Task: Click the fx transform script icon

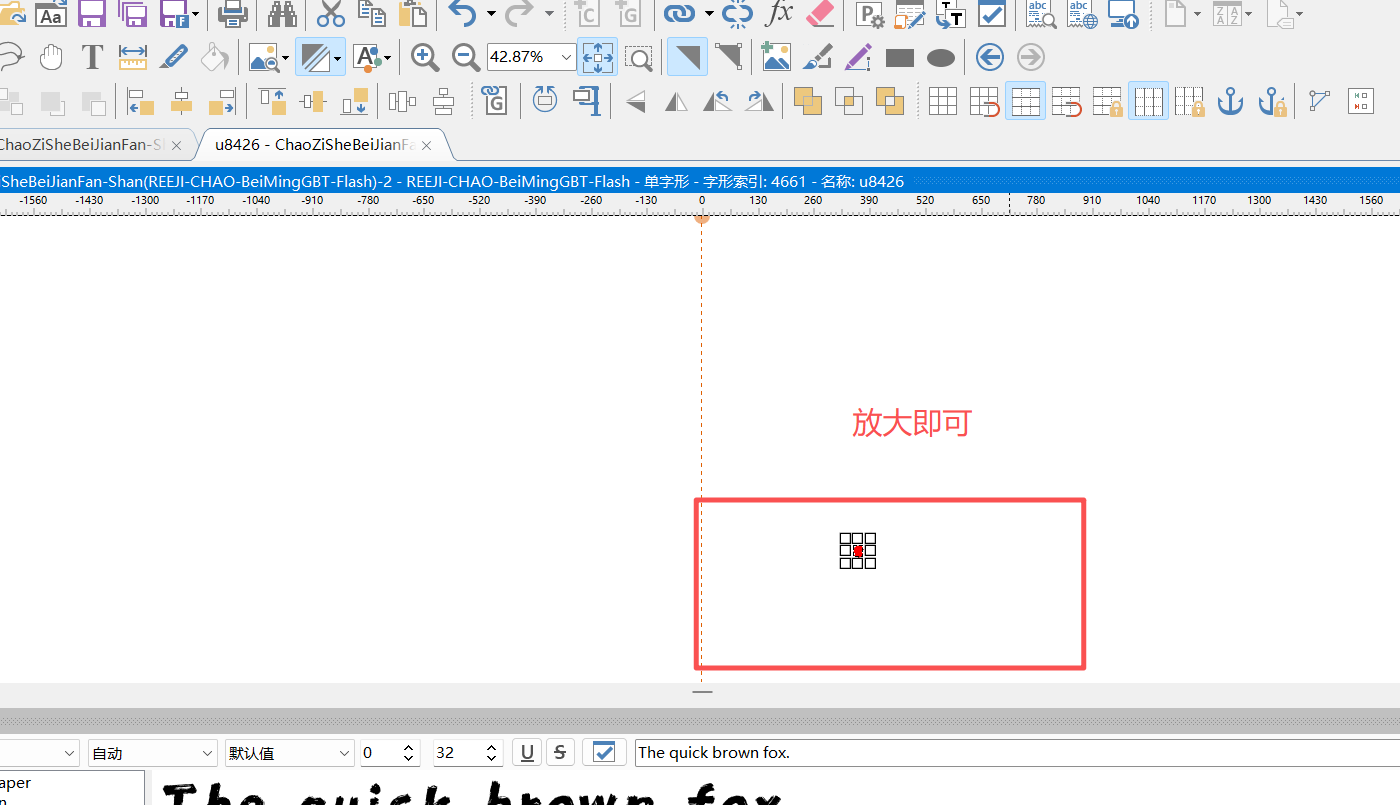Action: coord(779,14)
